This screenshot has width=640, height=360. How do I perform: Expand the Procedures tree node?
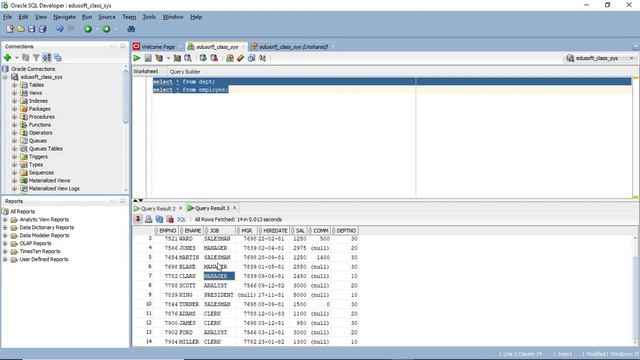(15, 117)
